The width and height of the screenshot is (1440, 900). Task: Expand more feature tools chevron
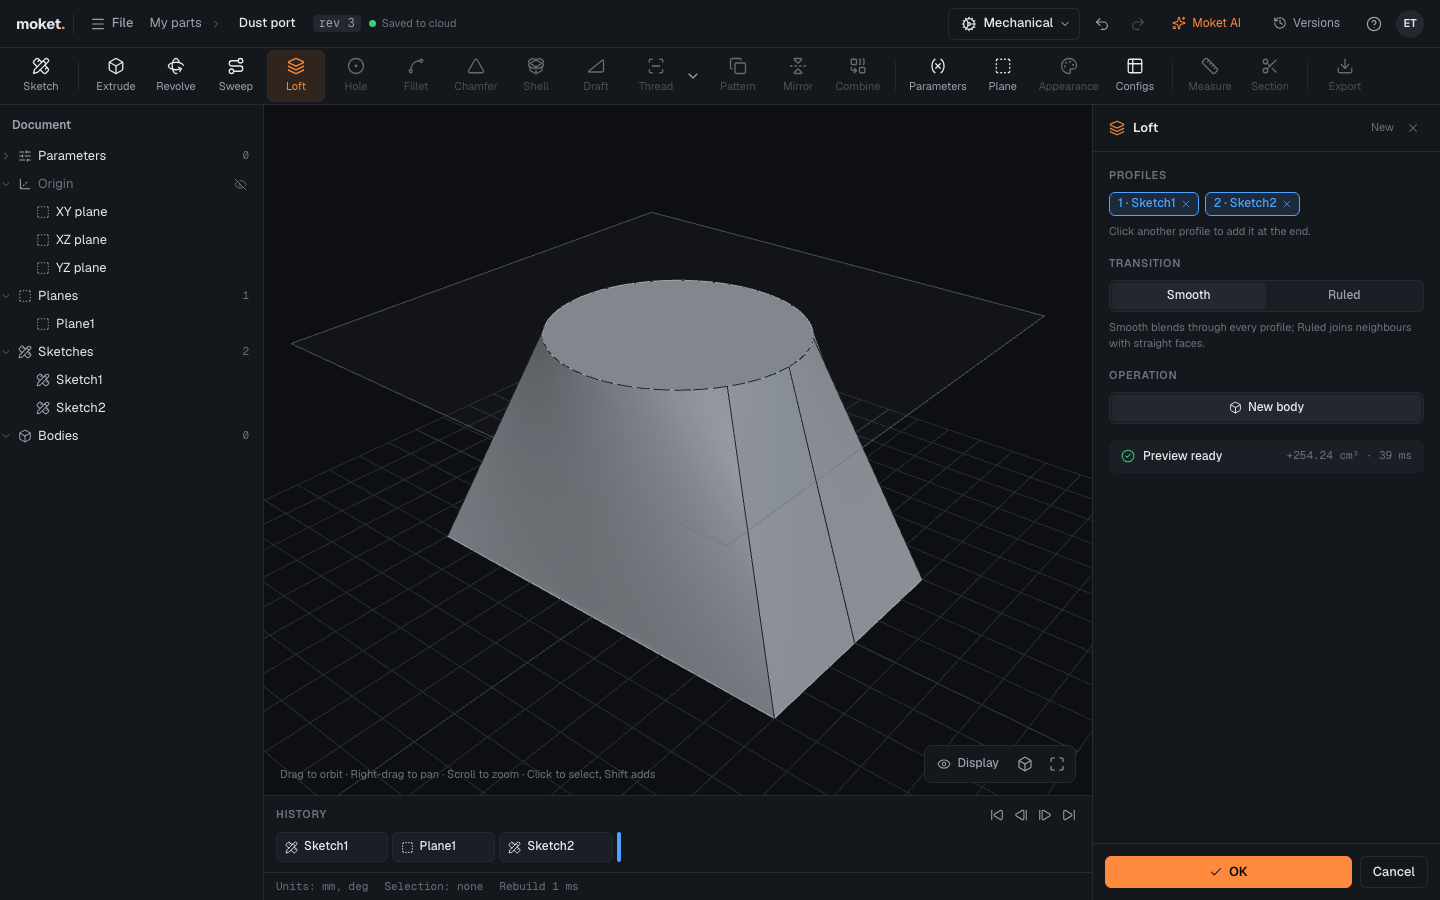pyautogui.click(x=693, y=76)
